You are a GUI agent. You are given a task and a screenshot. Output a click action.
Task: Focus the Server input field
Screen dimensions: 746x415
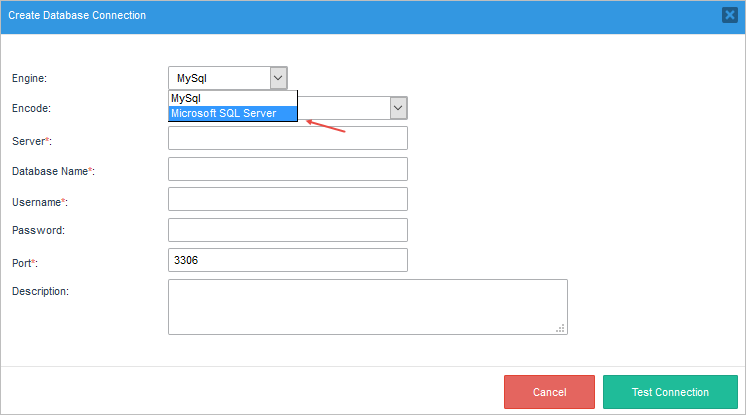288,139
